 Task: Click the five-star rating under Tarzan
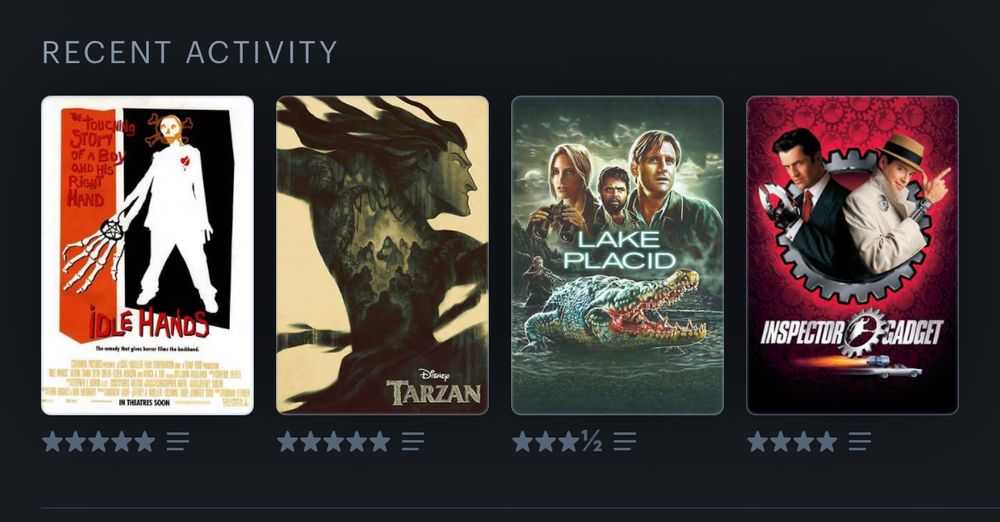coord(334,442)
